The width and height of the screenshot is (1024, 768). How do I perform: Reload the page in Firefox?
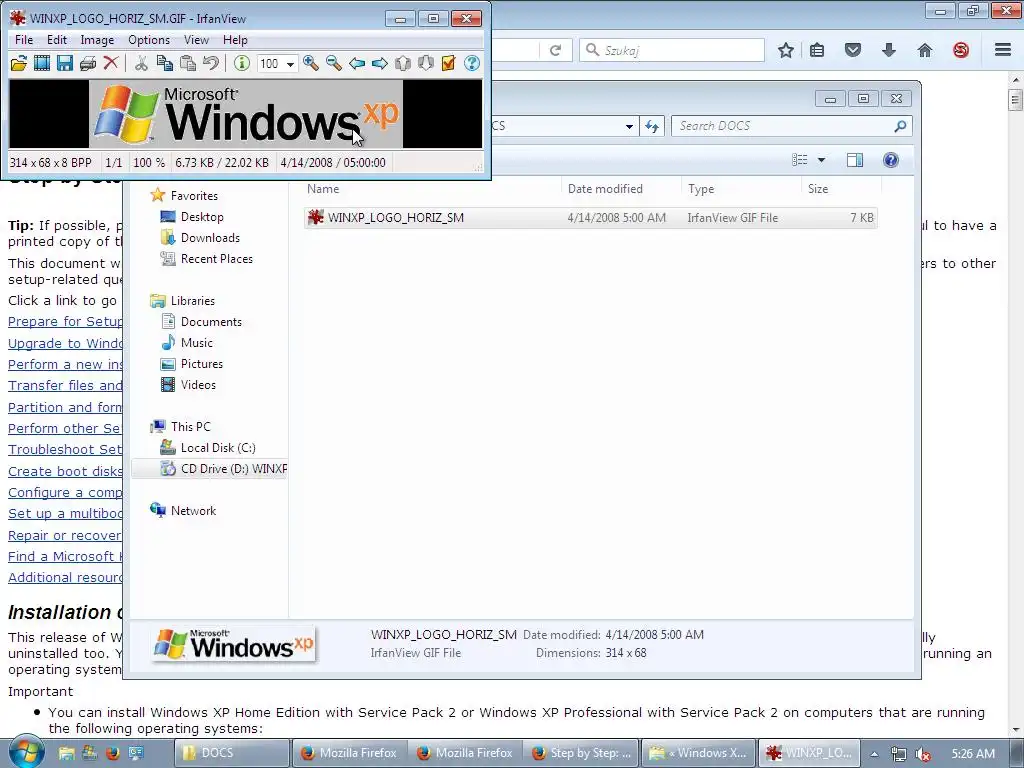pos(555,50)
